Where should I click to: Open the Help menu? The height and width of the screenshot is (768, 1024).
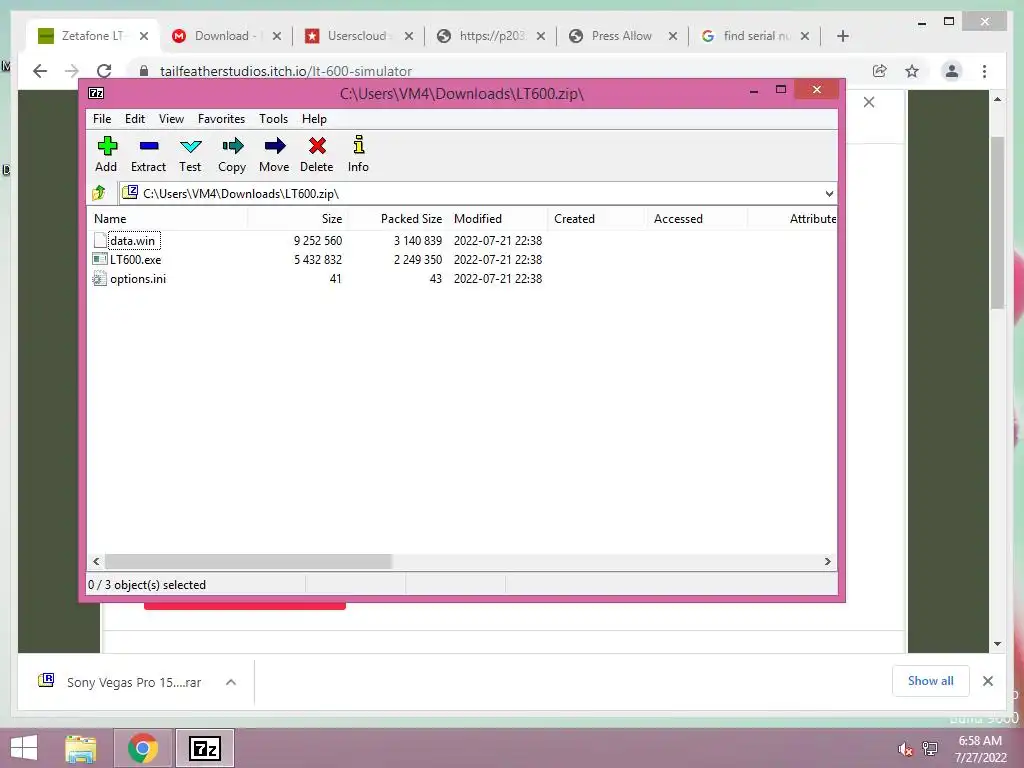click(314, 119)
